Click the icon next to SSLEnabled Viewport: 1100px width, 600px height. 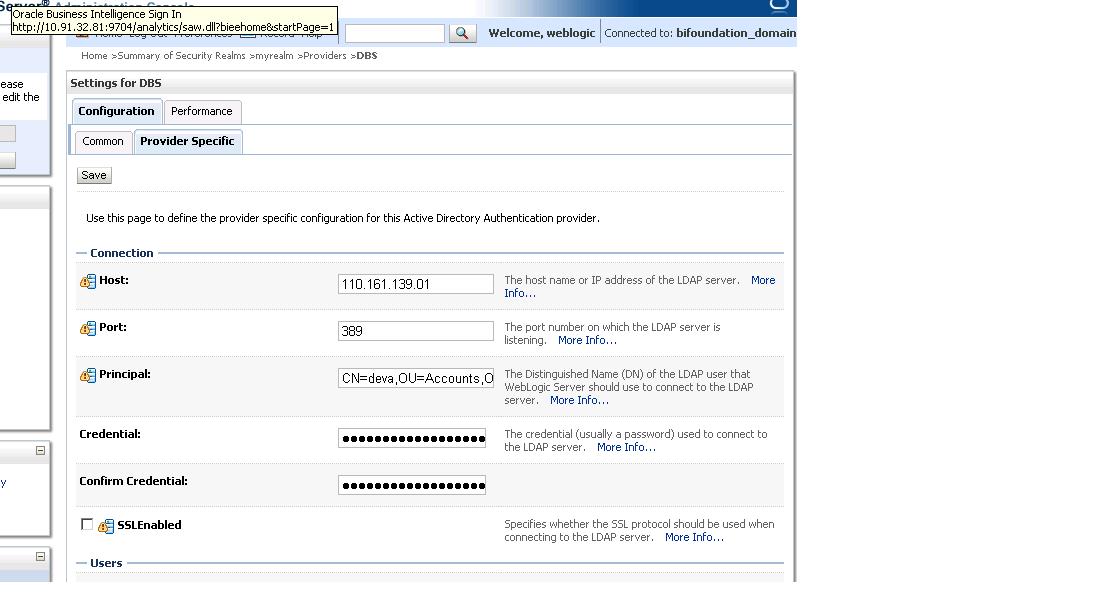tap(106, 526)
